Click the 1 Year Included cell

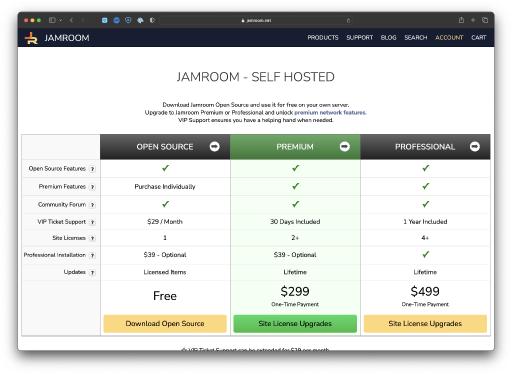pos(425,222)
